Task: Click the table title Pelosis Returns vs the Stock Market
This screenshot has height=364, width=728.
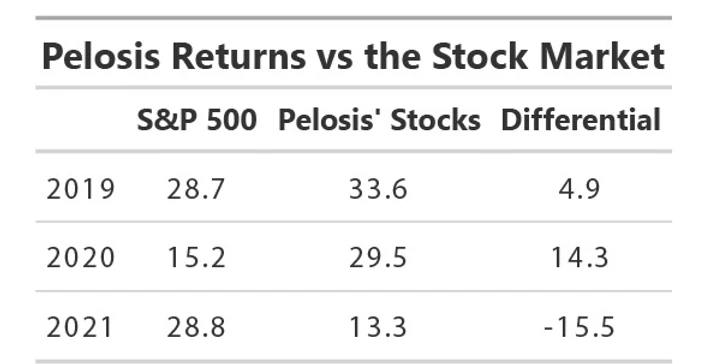Action: 353,56
